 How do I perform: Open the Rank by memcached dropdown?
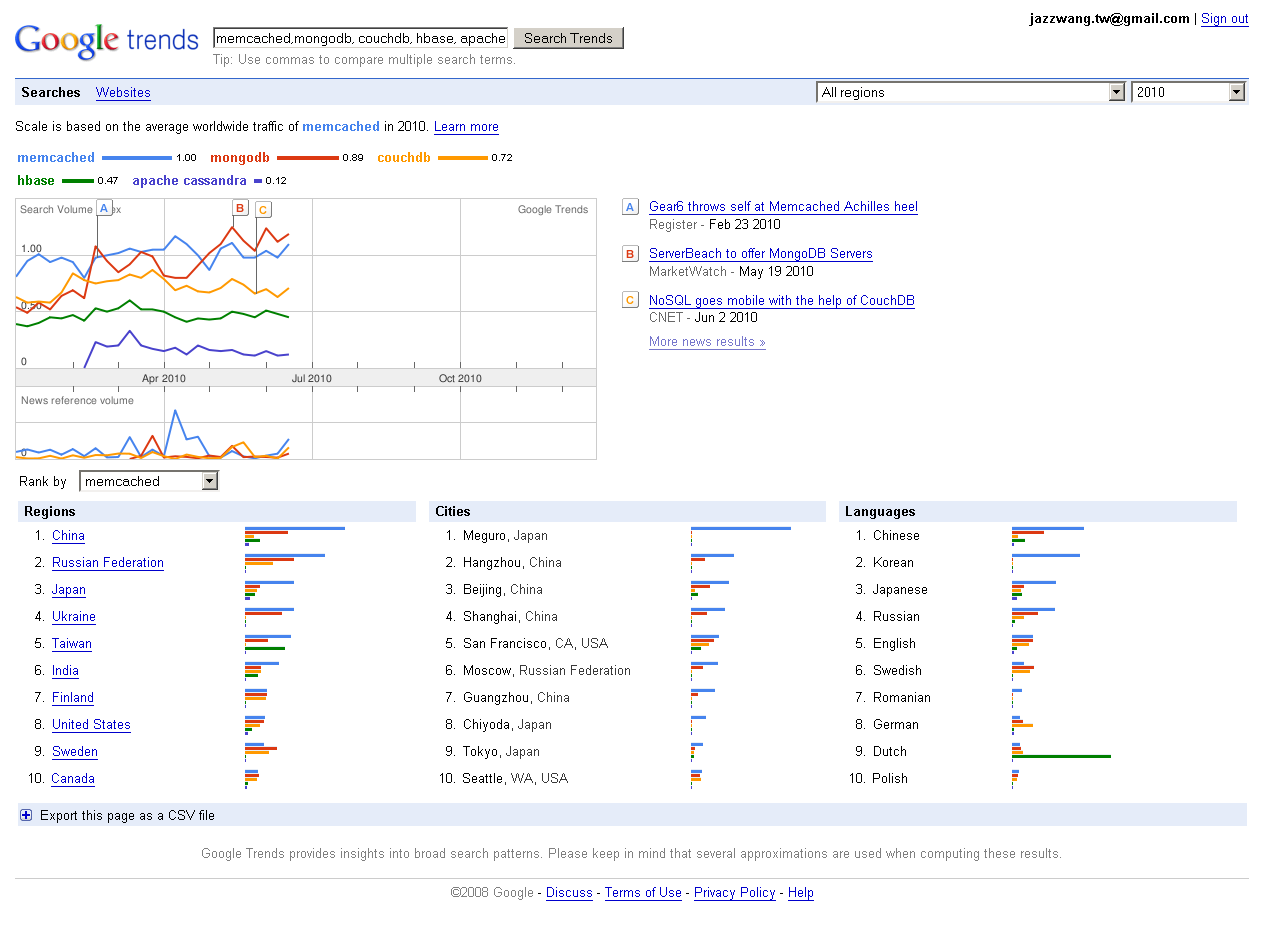pyautogui.click(x=148, y=481)
